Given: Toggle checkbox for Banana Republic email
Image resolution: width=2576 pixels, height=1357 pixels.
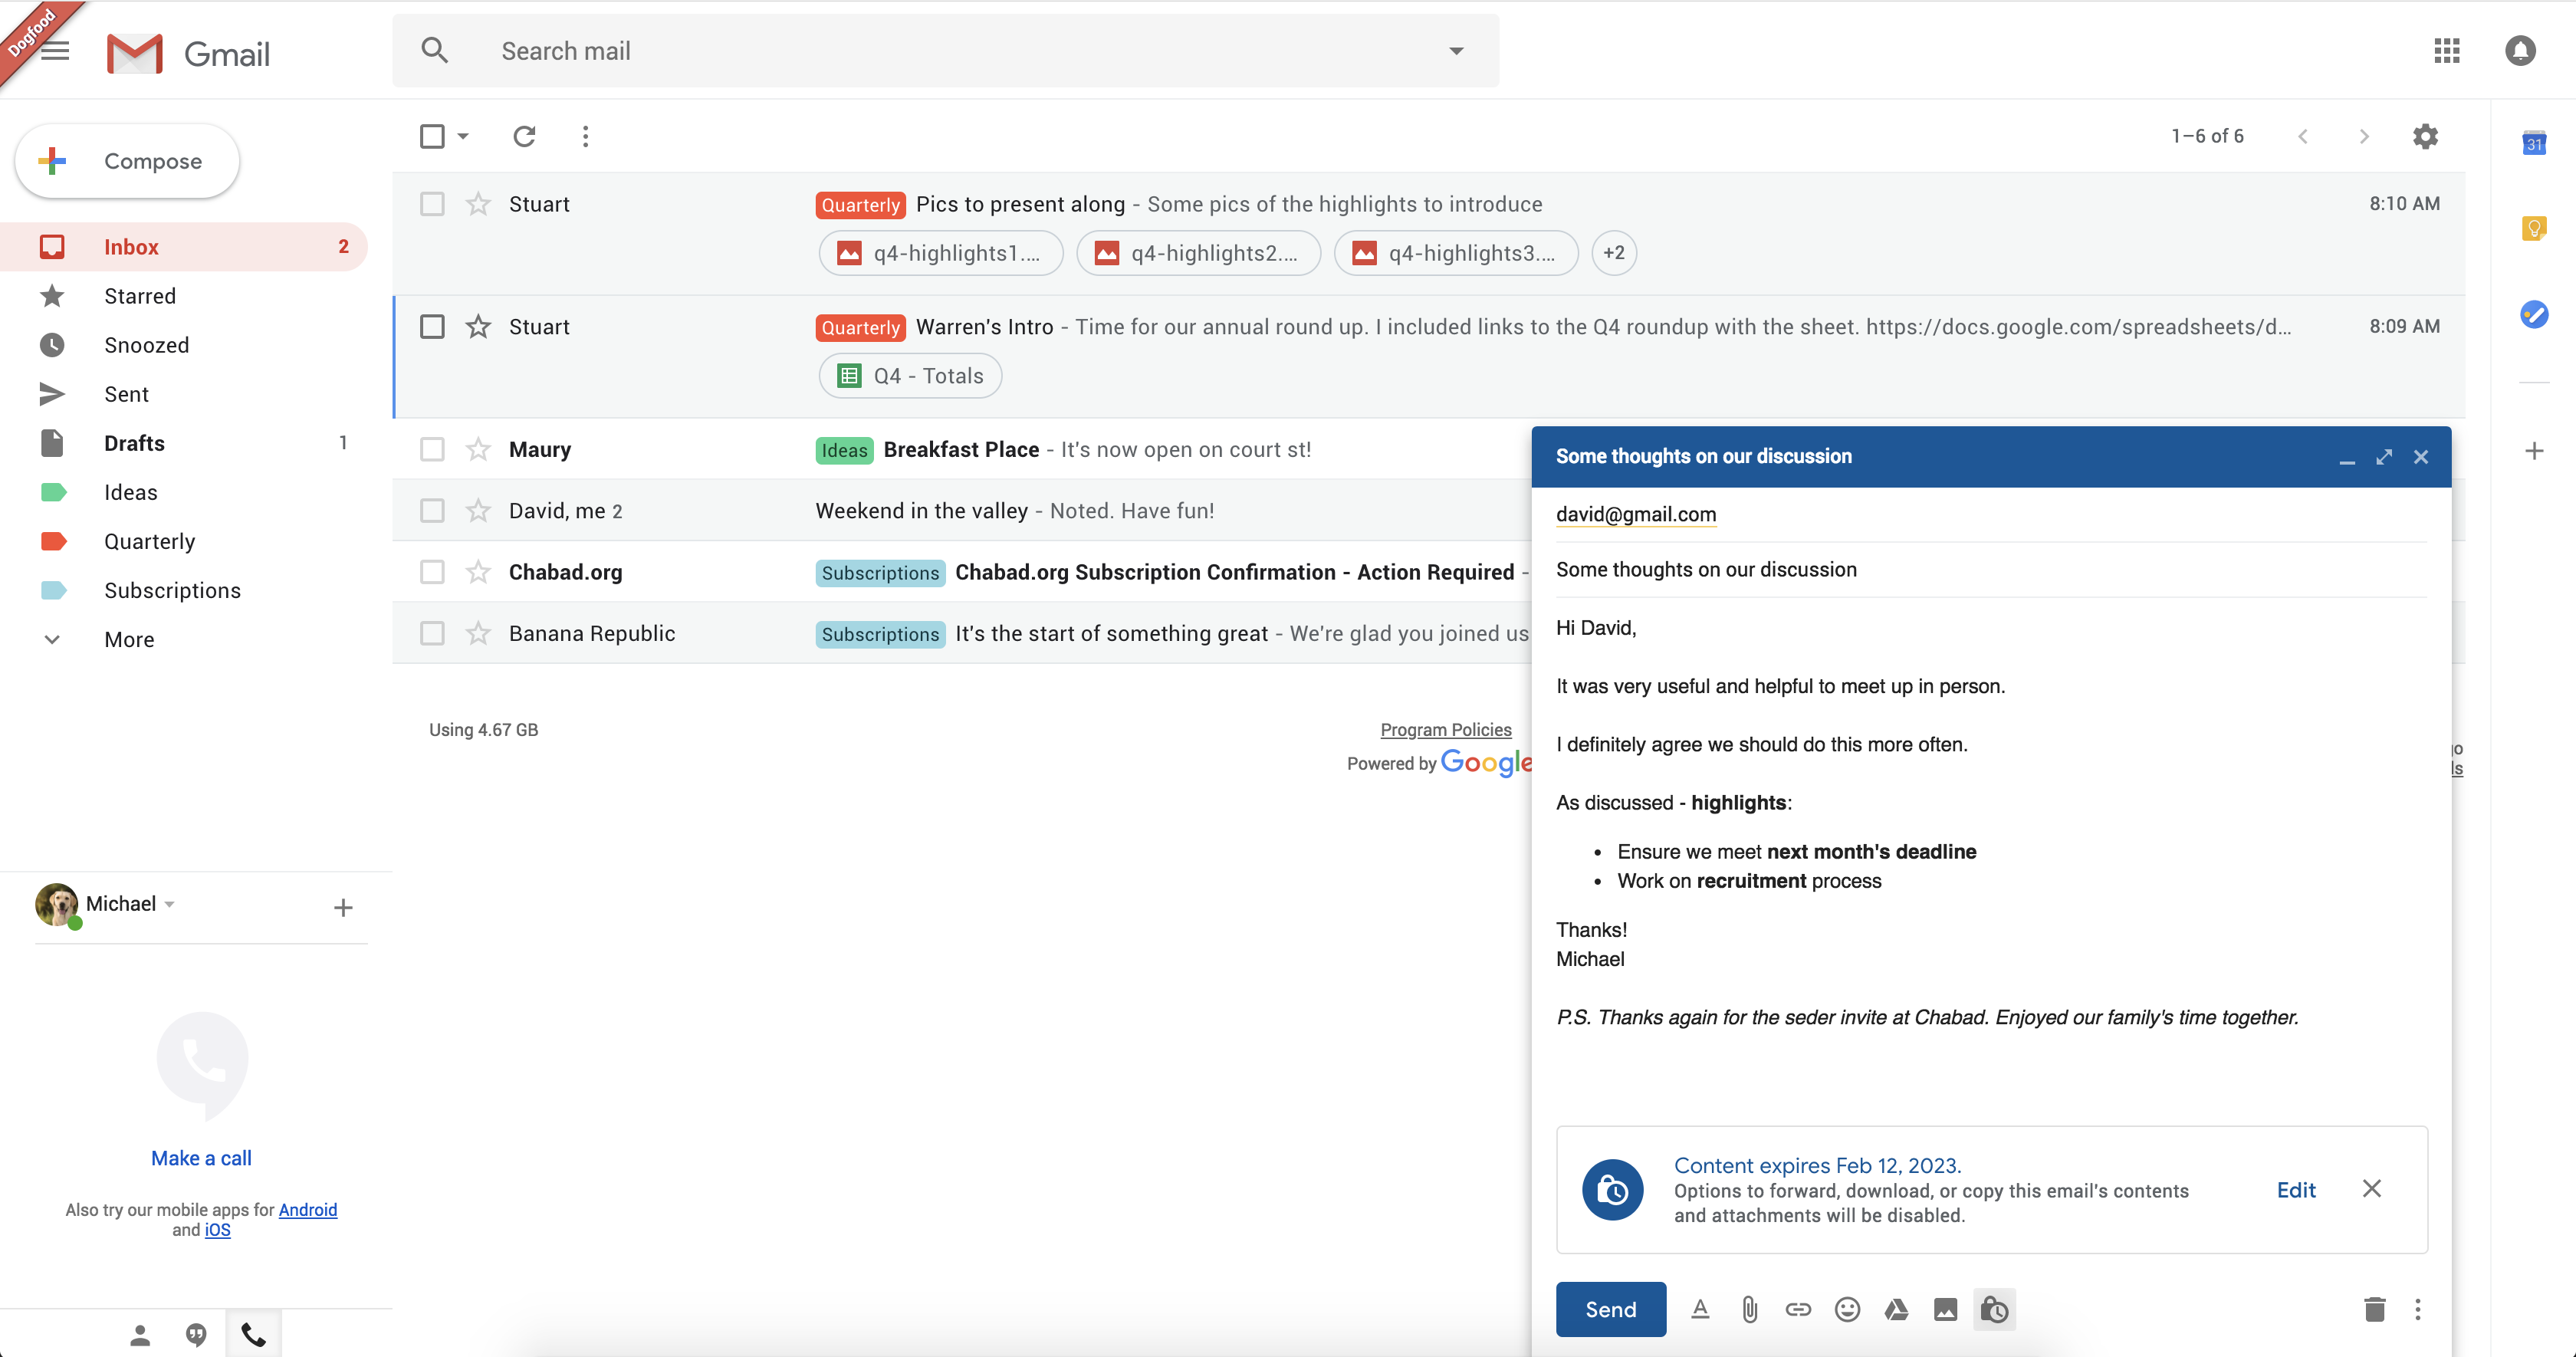Looking at the screenshot, I should [432, 632].
